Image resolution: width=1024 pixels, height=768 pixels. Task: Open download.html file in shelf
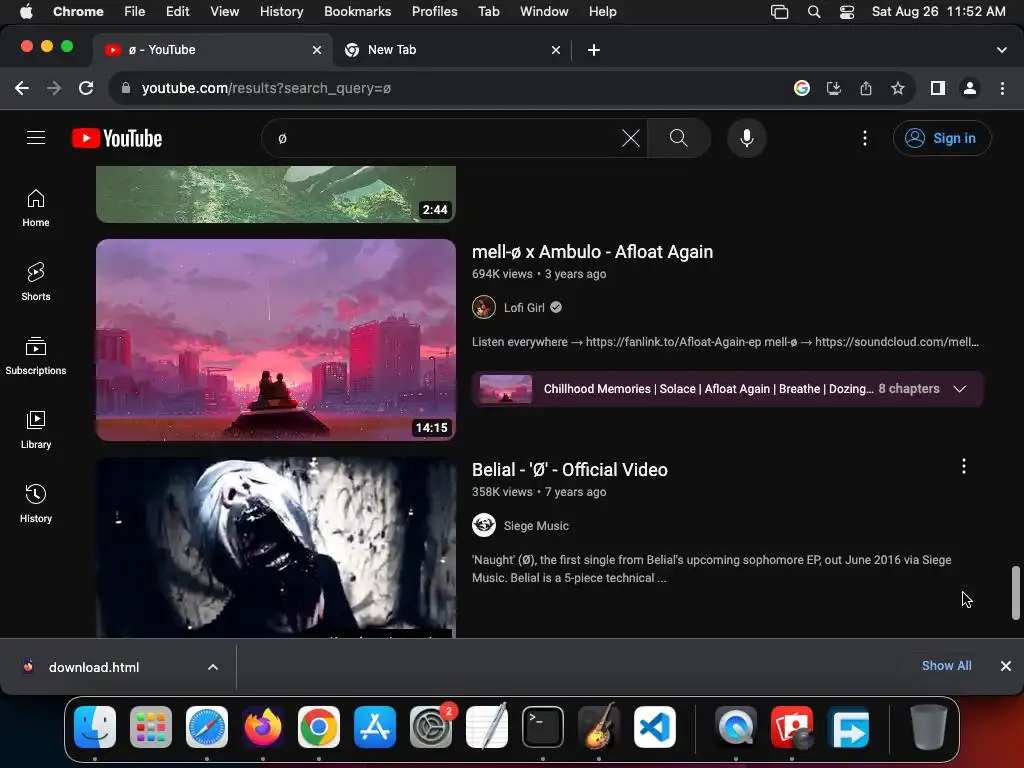click(x=94, y=667)
